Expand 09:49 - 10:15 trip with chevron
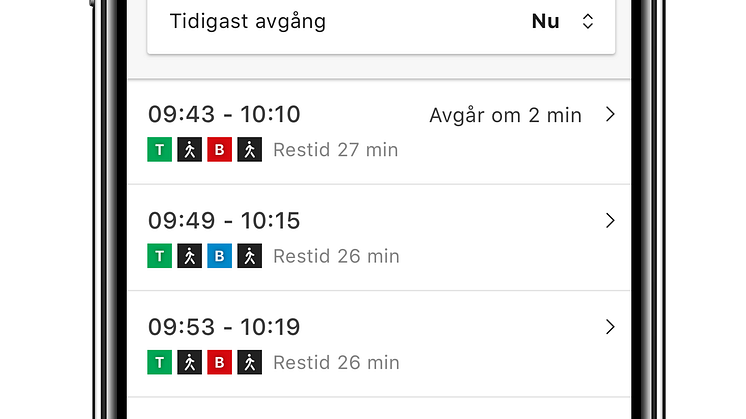 (x=610, y=221)
